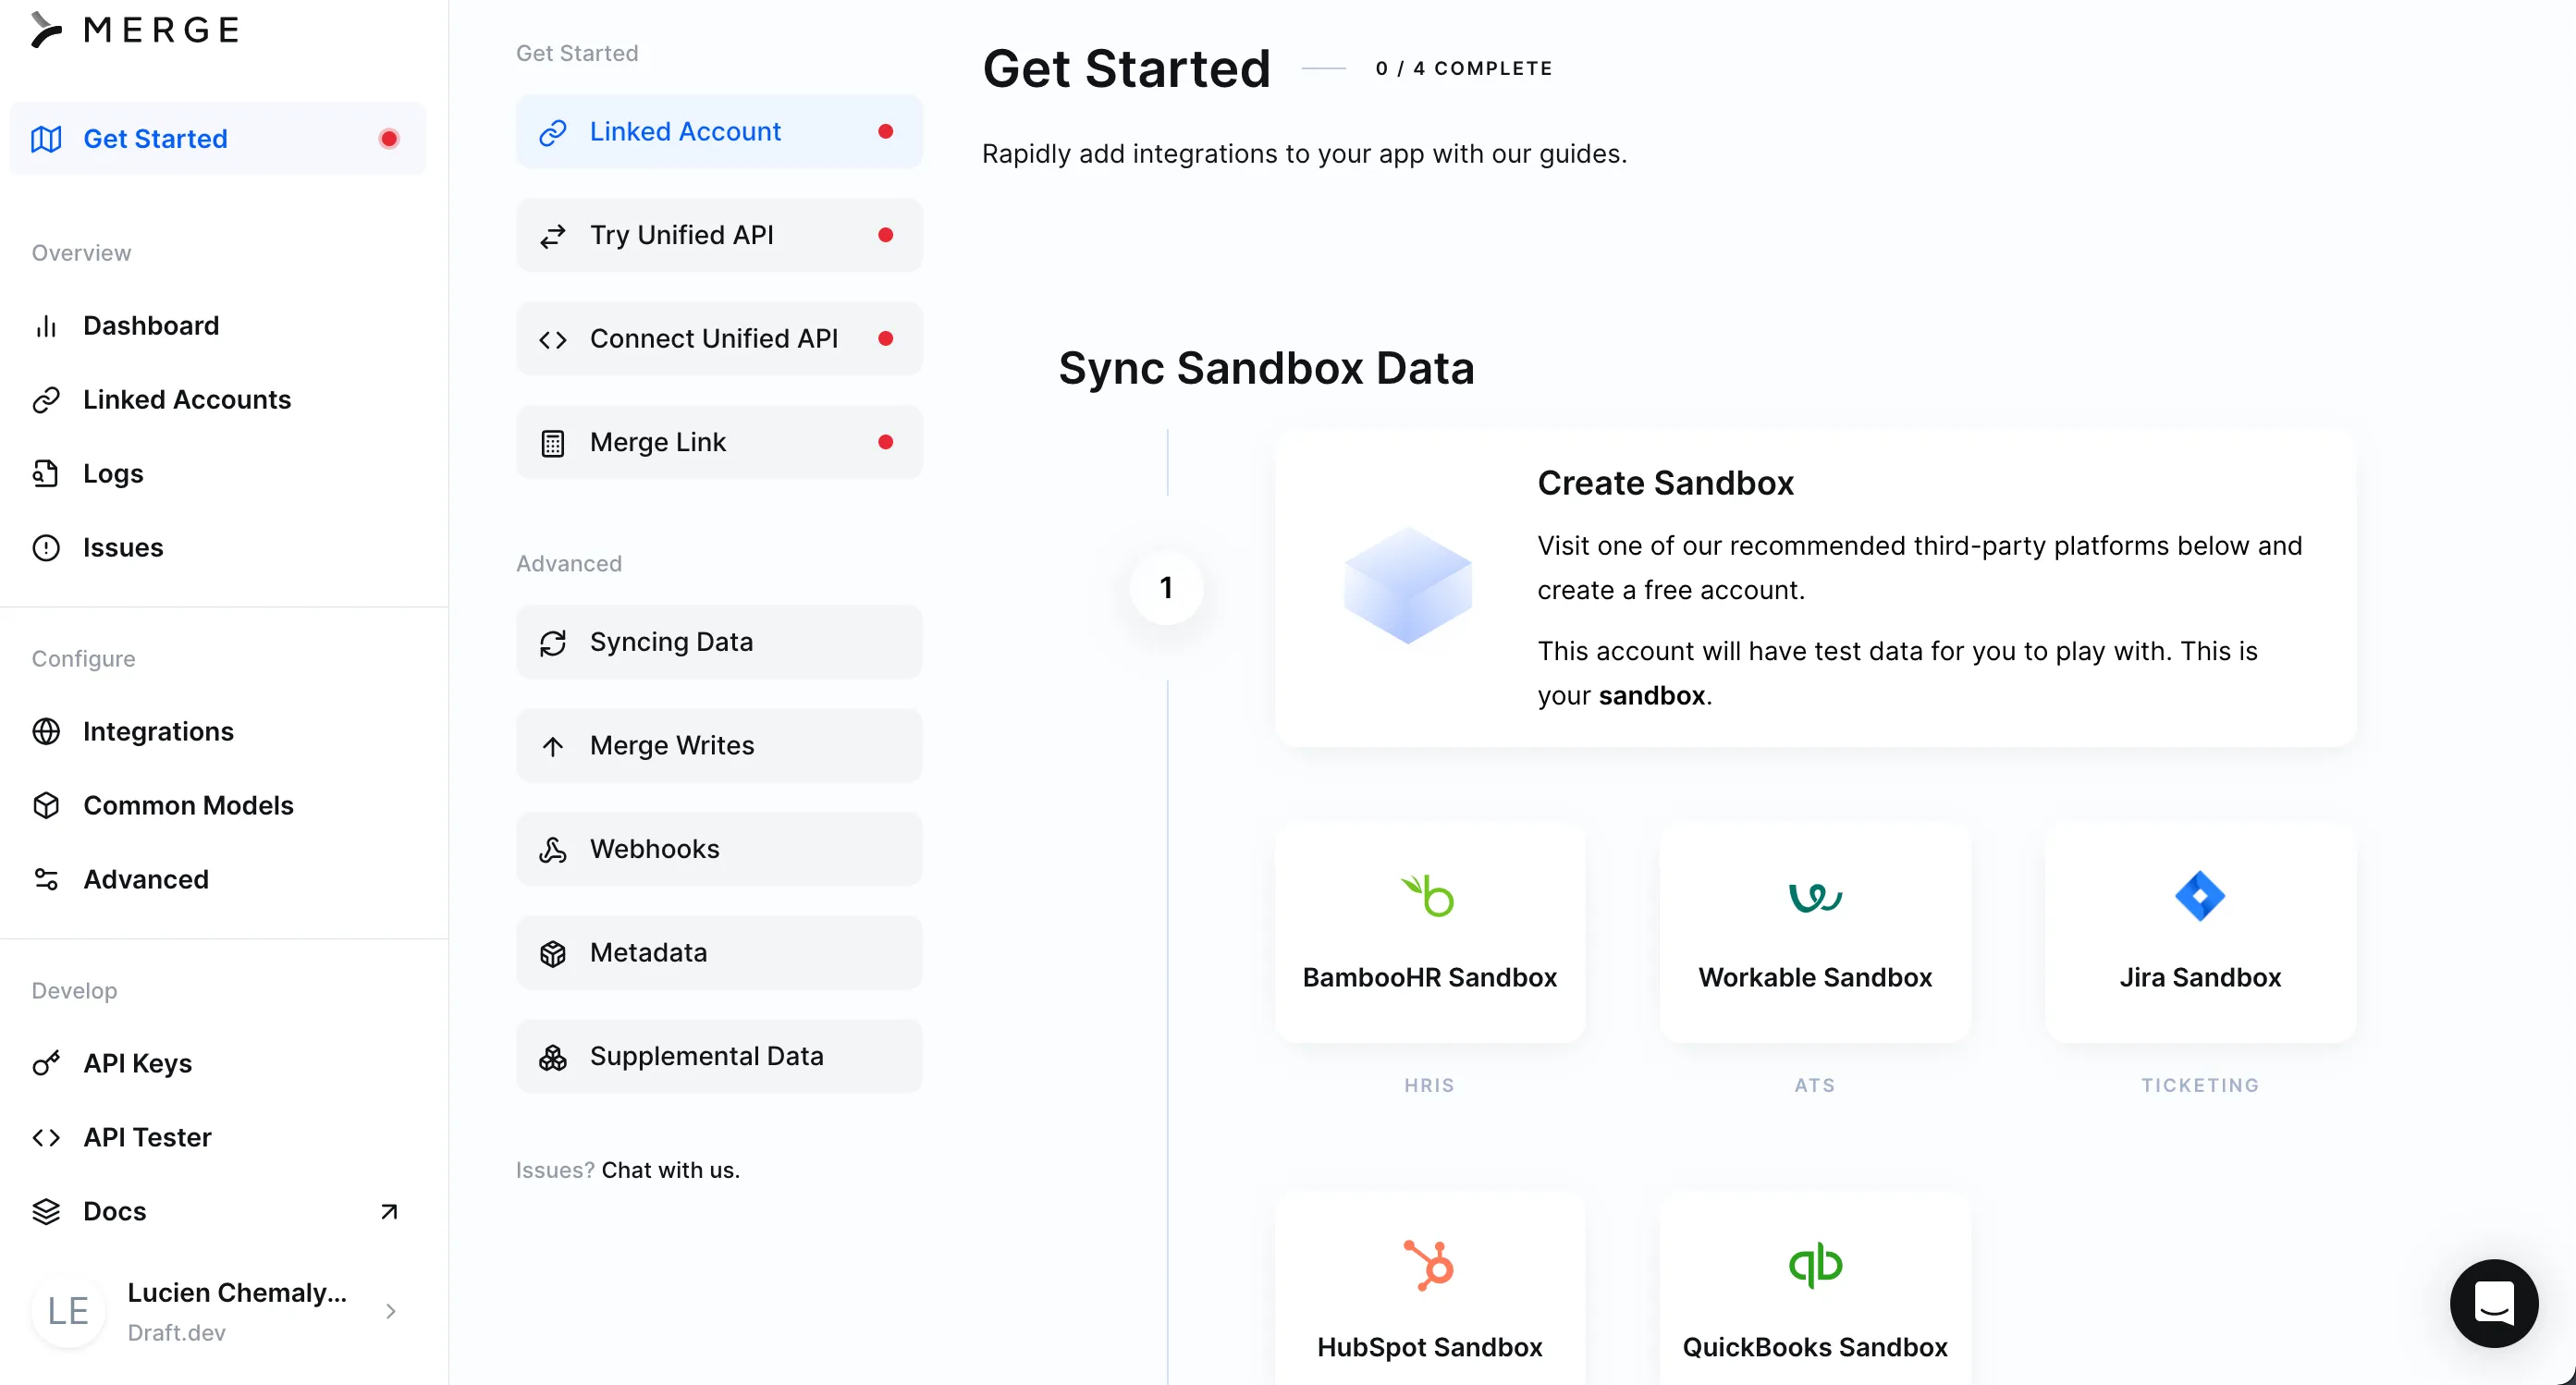
Task: Open API Keys
Action: 138,1064
